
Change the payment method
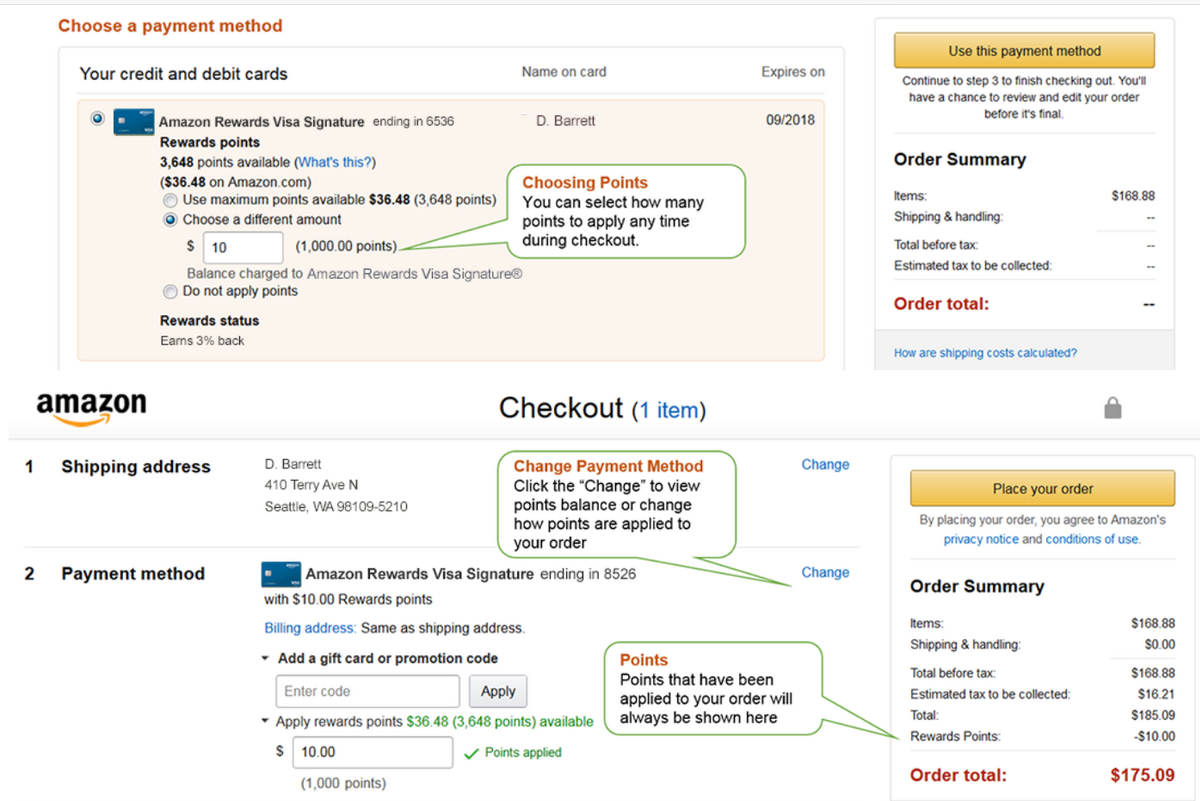click(x=825, y=573)
